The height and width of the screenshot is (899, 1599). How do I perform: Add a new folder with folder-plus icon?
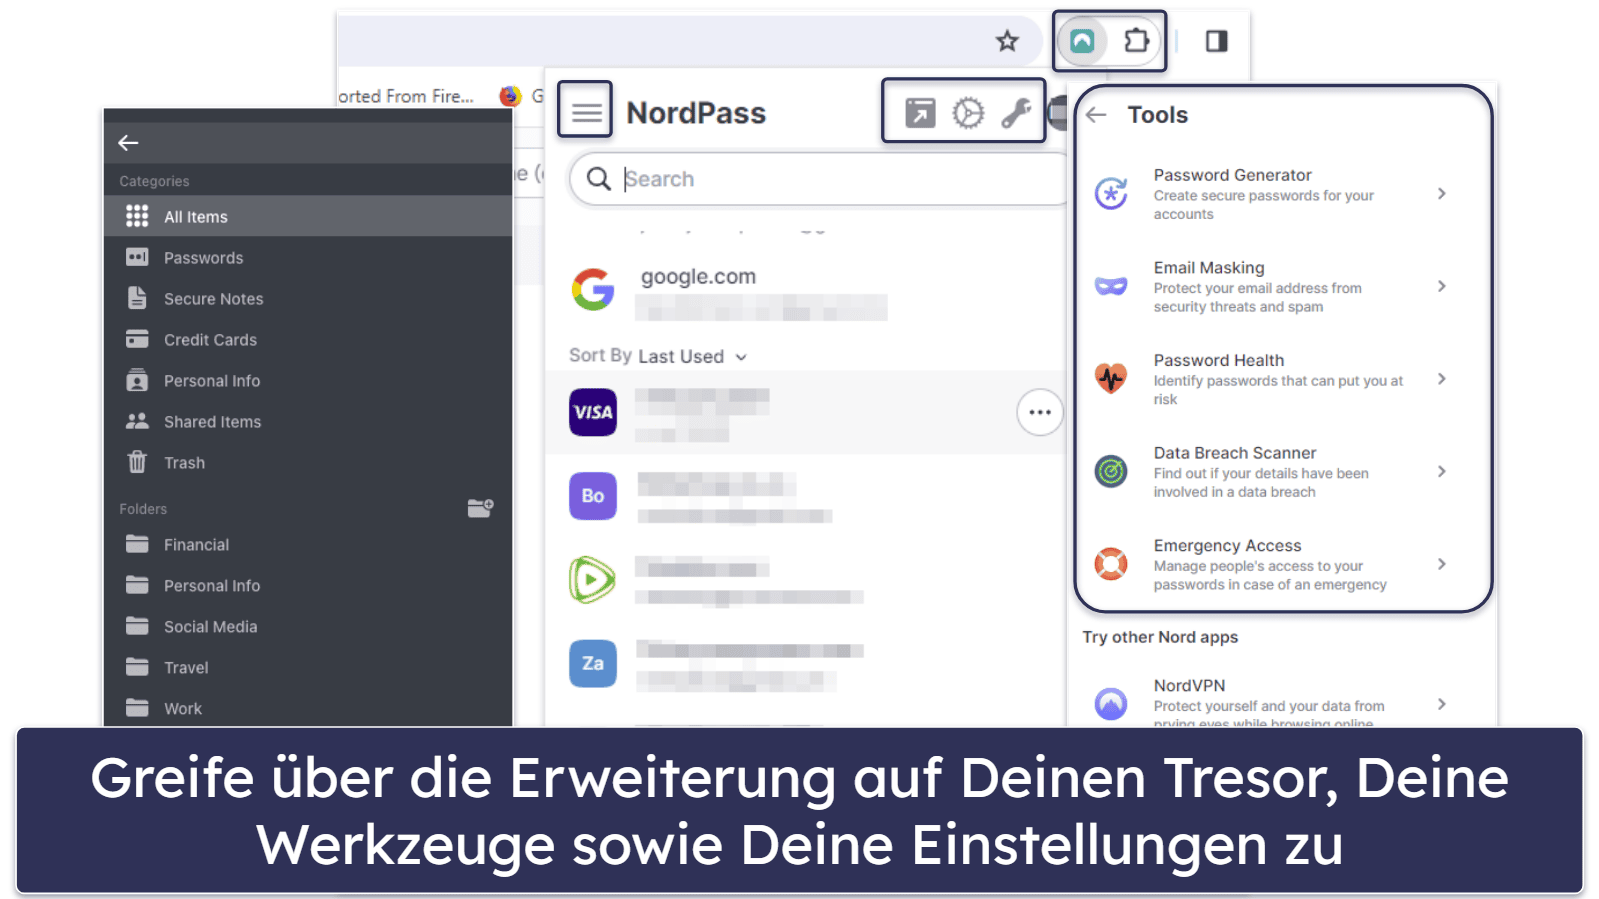click(480, 508)
